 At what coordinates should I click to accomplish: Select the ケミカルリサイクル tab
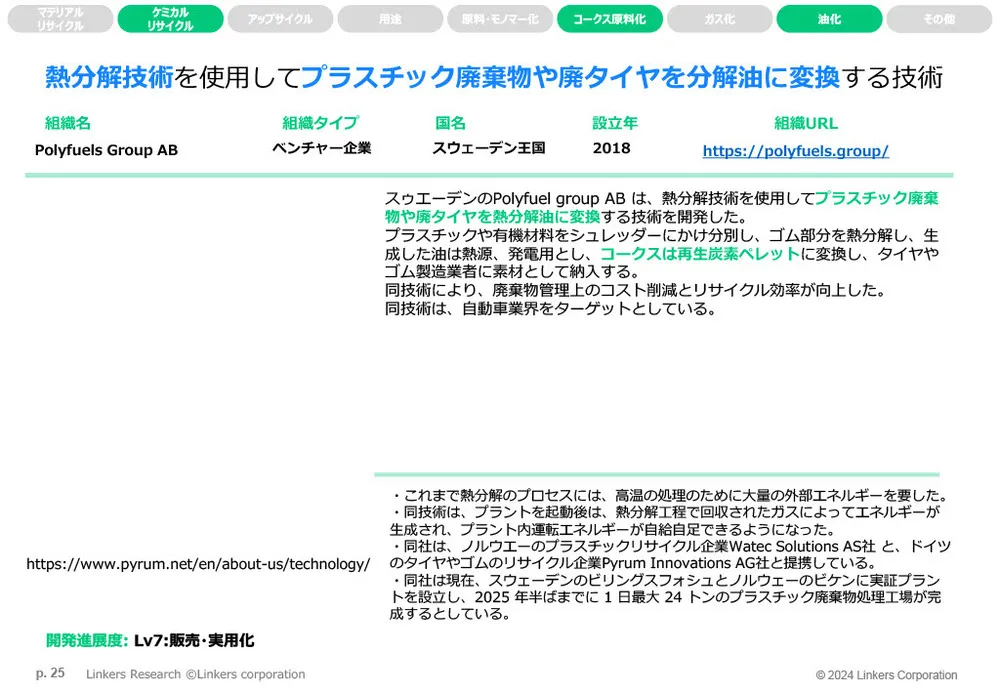[170, 18]
